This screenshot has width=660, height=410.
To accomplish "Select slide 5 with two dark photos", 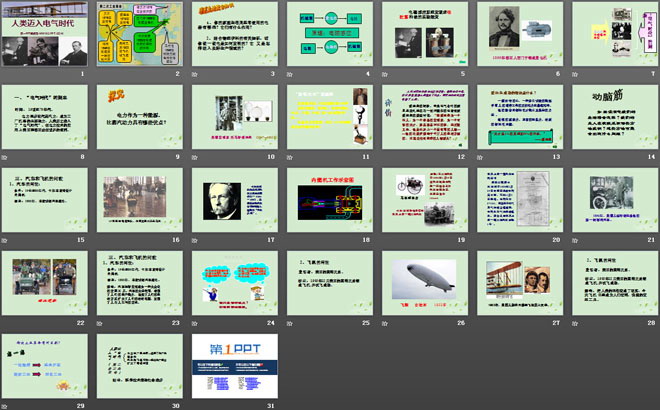I will pyautogui.click(x=425, y=34).
